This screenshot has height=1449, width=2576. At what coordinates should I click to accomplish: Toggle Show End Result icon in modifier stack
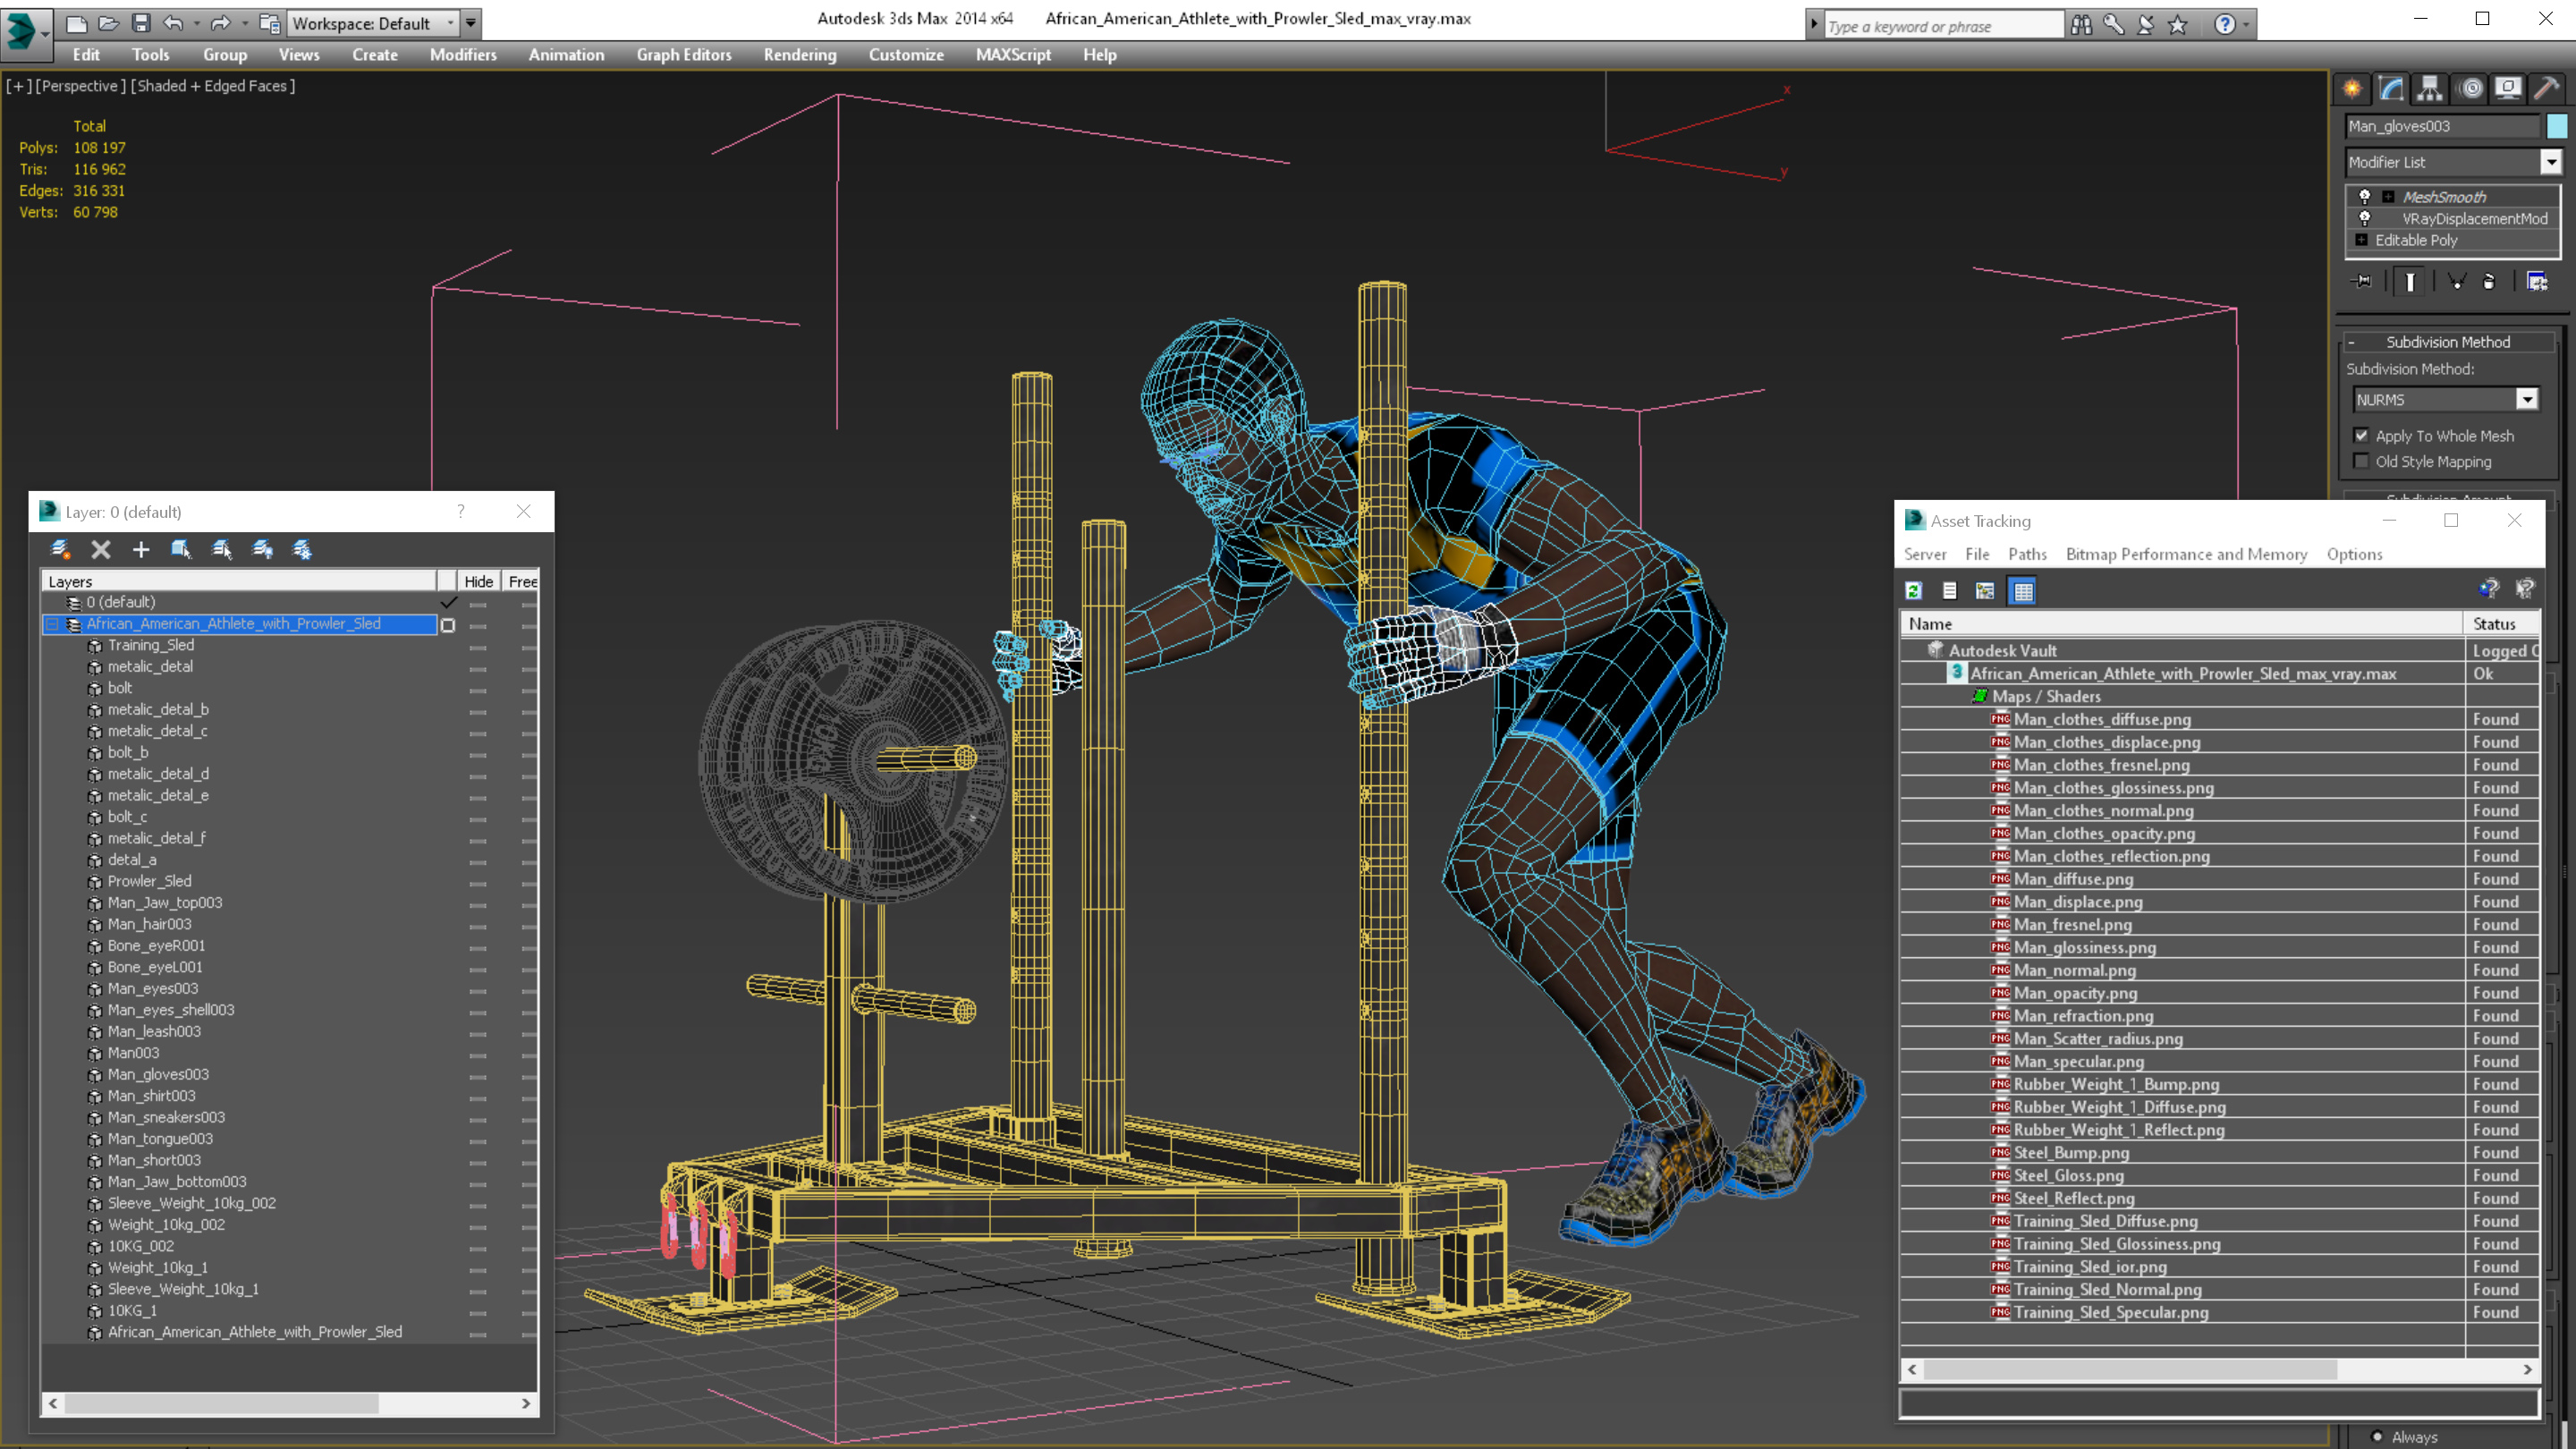(x=2410, y=282)
